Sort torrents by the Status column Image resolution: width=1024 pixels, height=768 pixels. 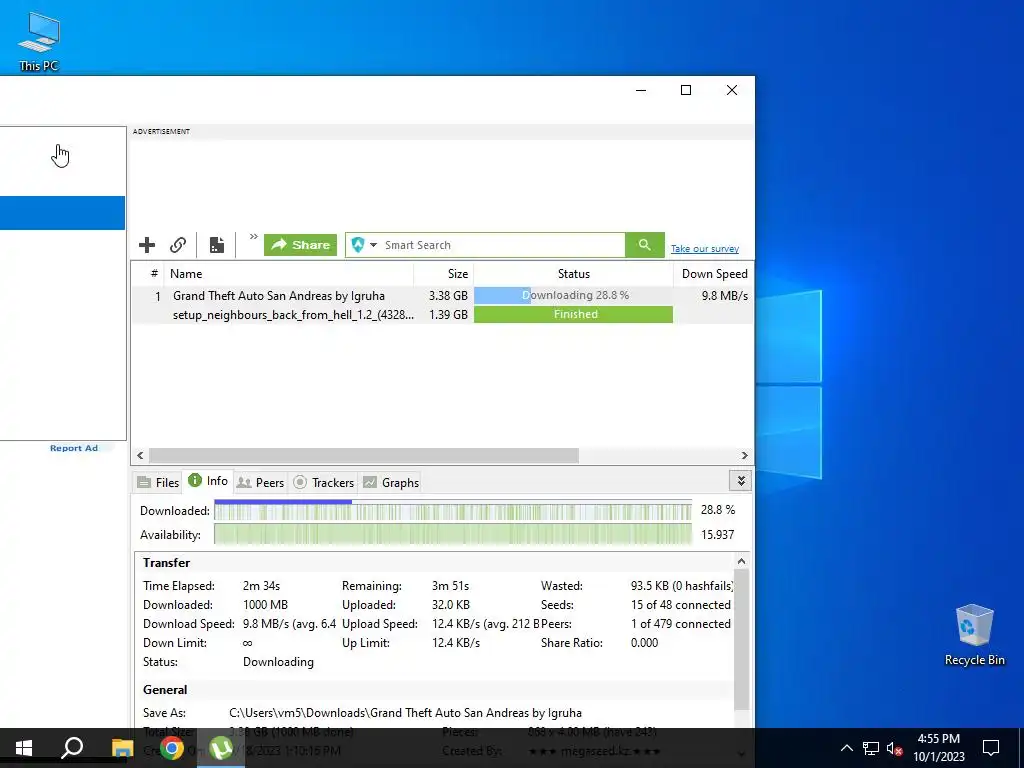coord(573,274)
